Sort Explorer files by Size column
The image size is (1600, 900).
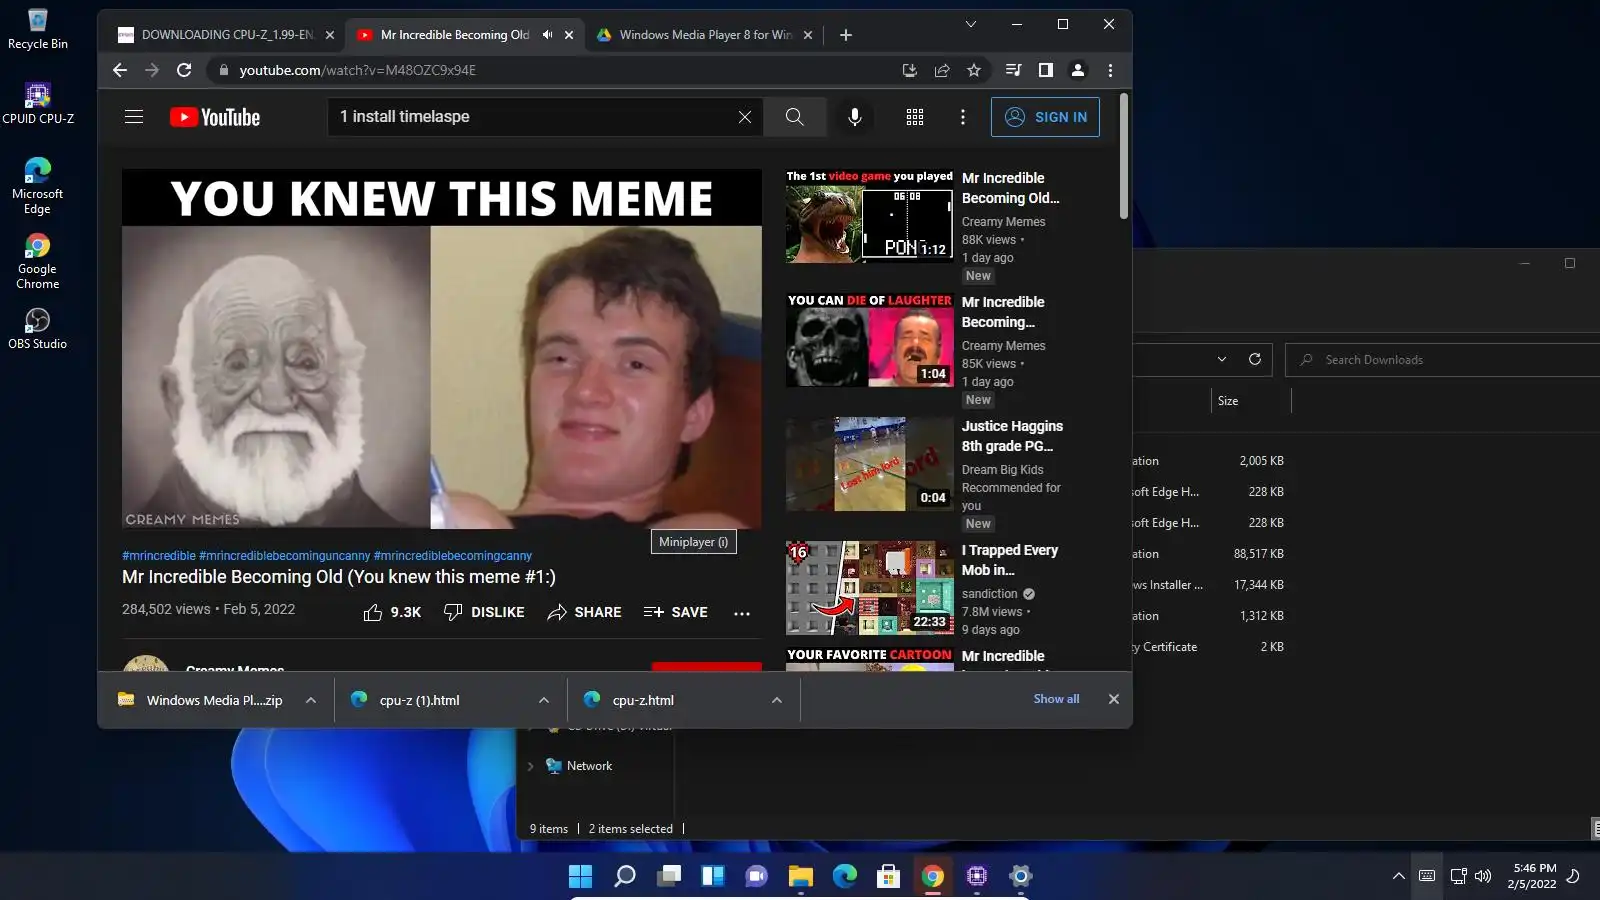tap(1228, 401)
